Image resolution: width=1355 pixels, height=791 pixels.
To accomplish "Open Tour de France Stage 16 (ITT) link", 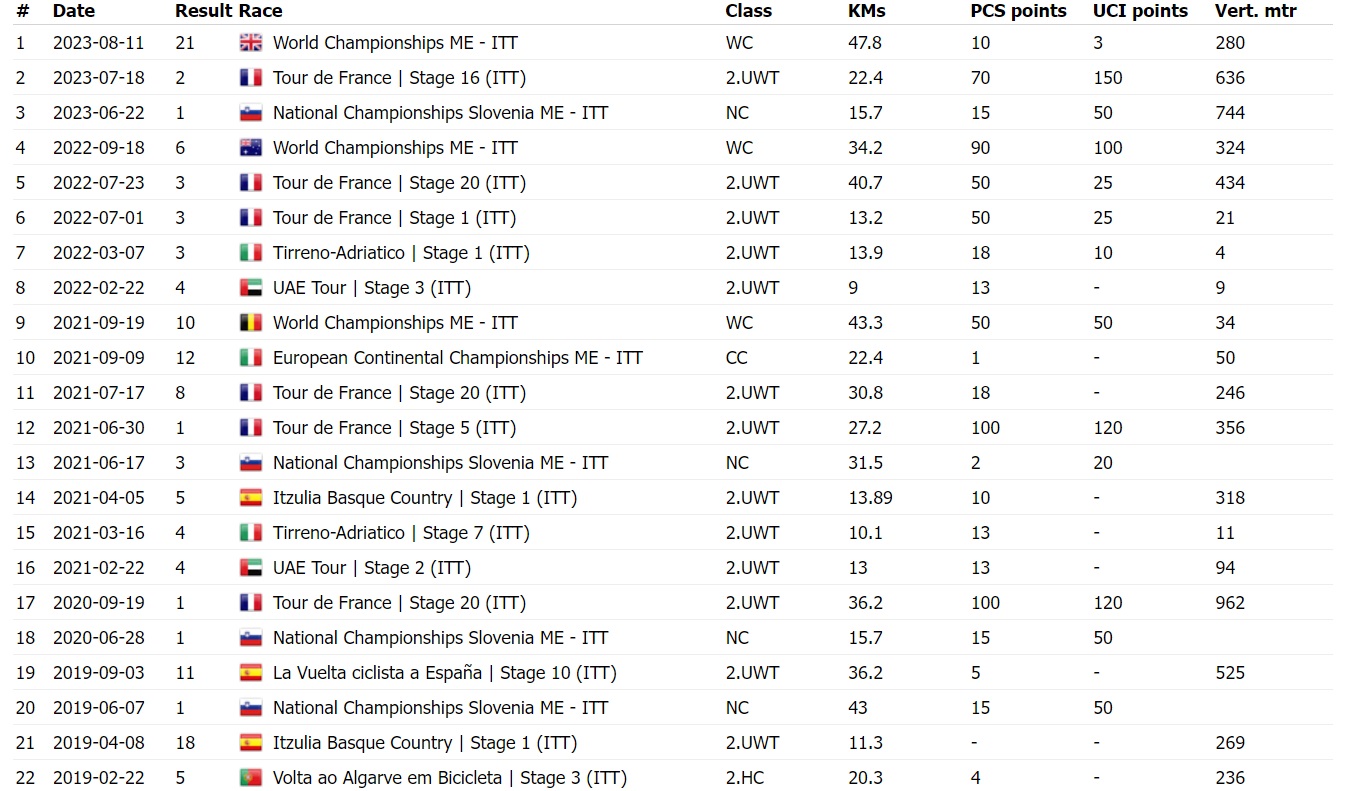I will click(399, 78).
